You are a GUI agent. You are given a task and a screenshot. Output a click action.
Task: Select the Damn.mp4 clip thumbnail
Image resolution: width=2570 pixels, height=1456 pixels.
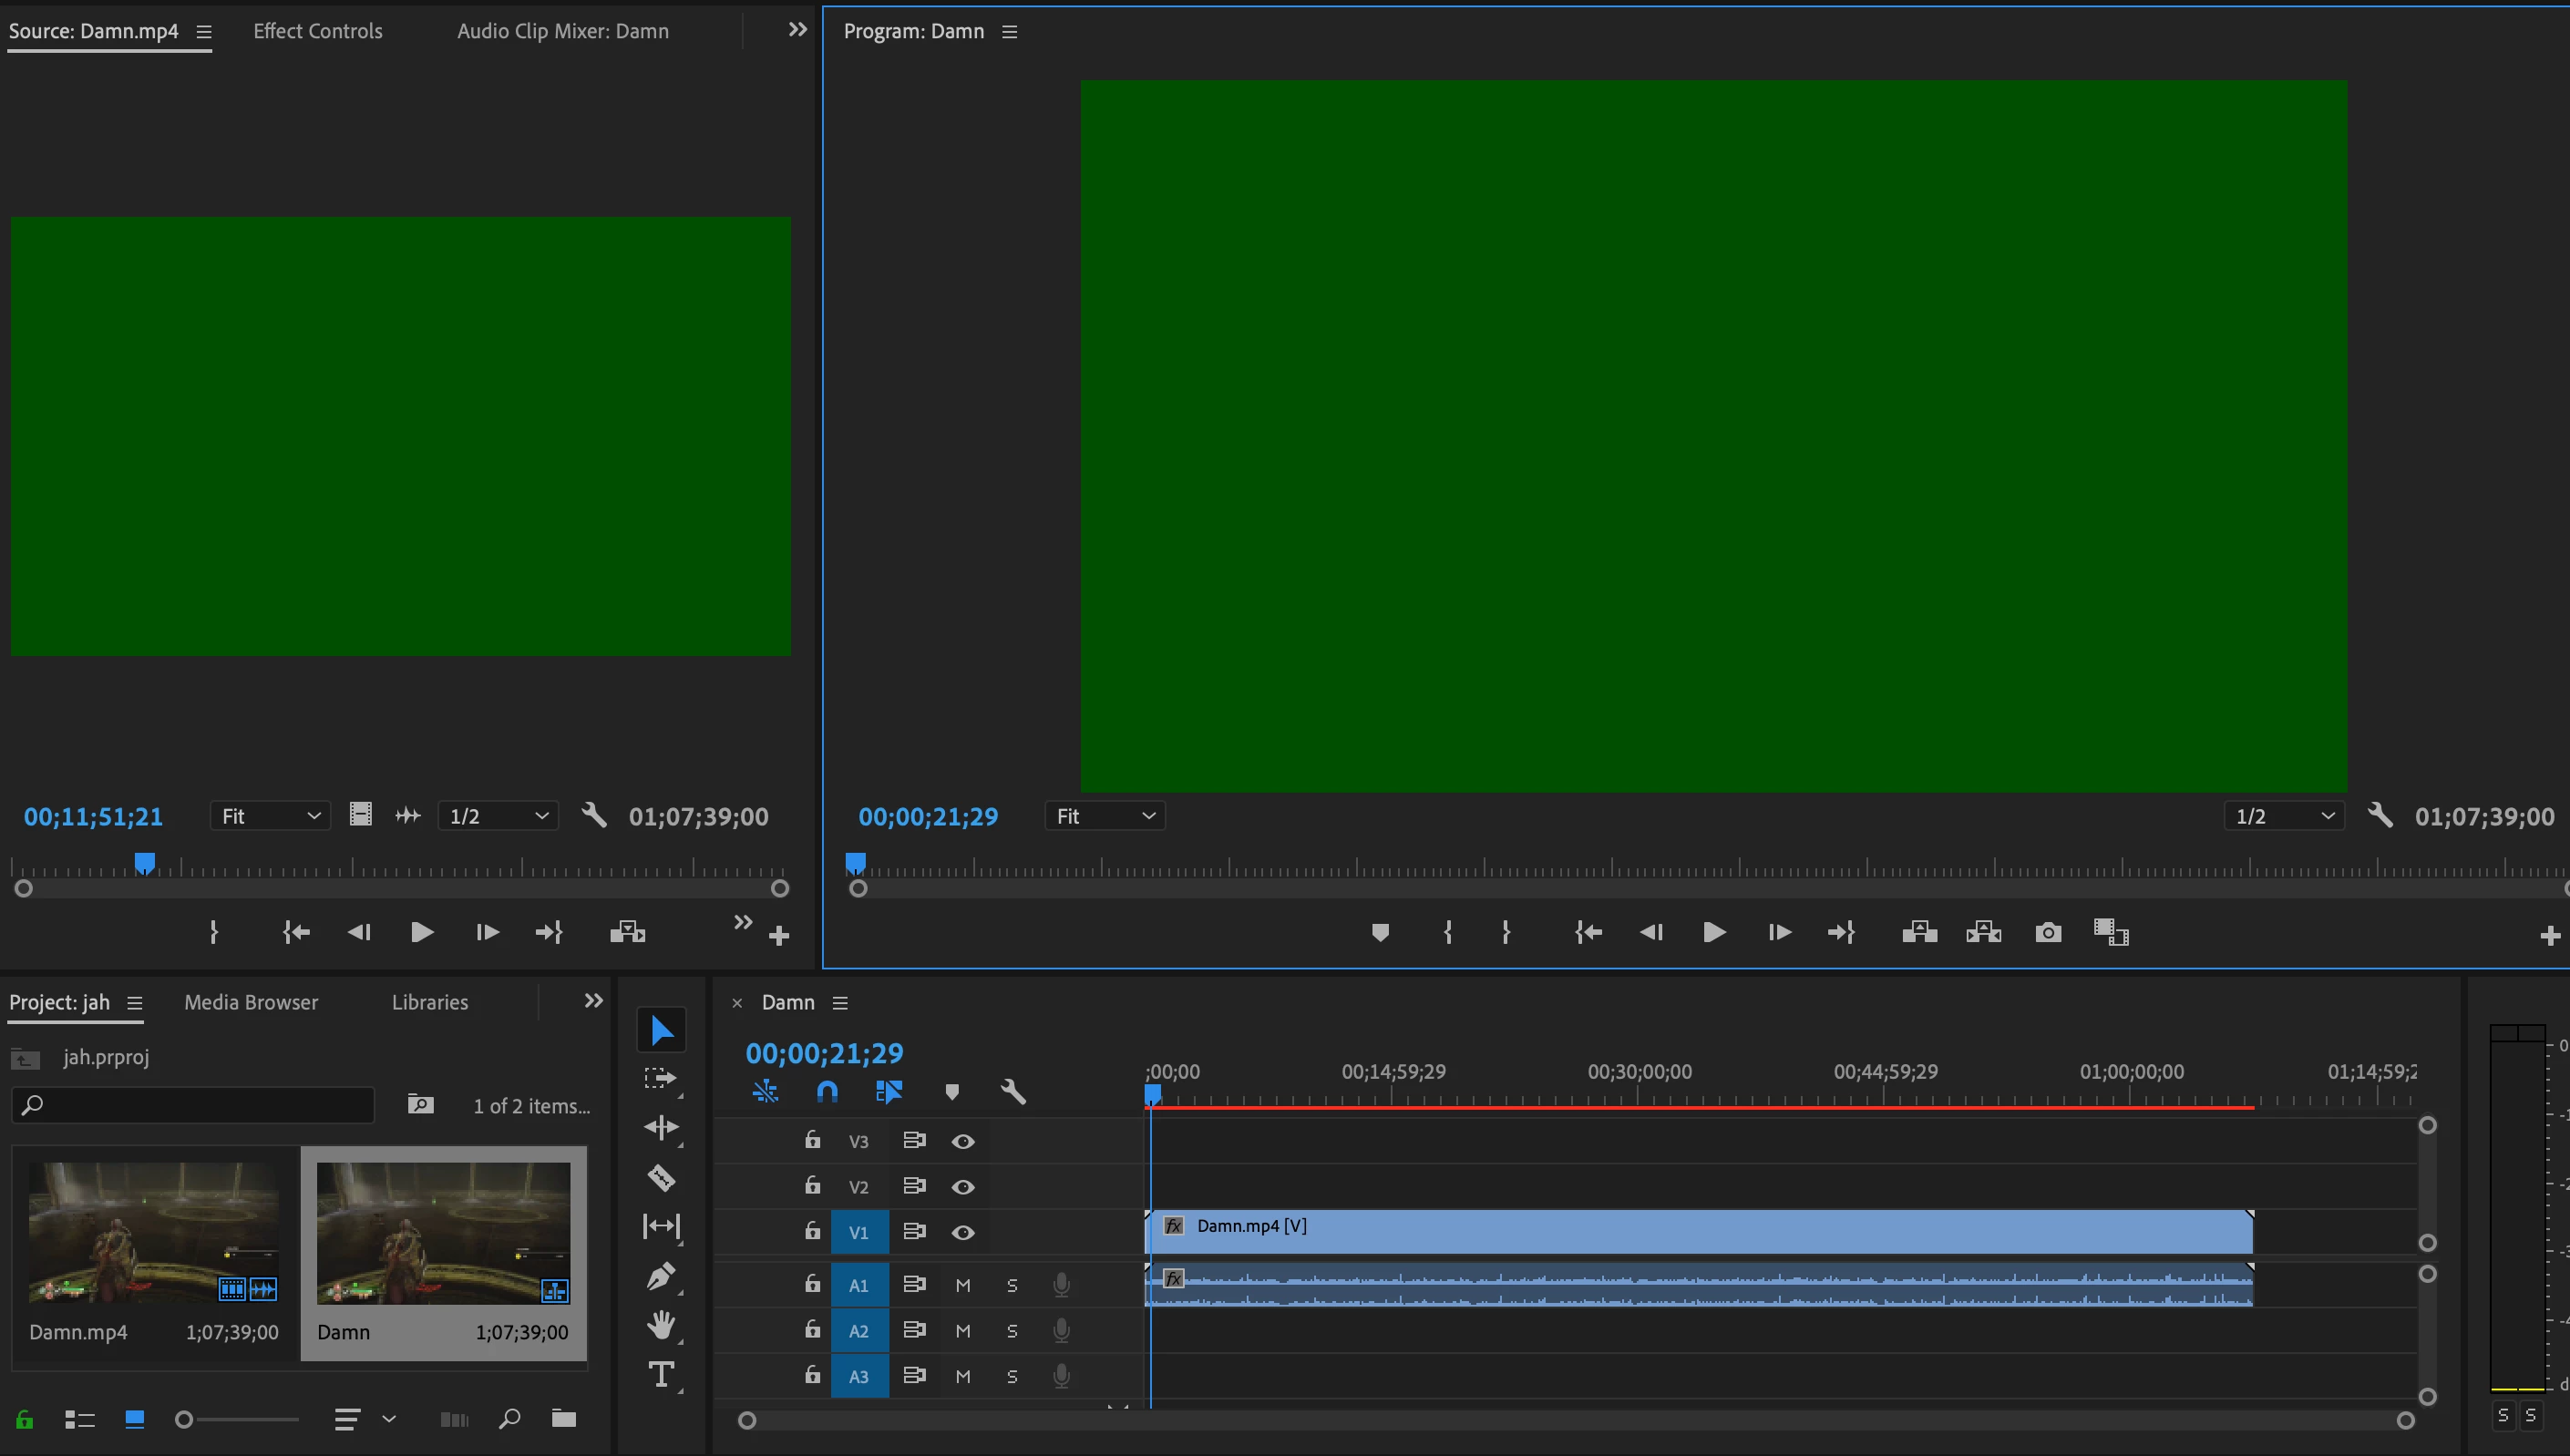coord(153,1232)
